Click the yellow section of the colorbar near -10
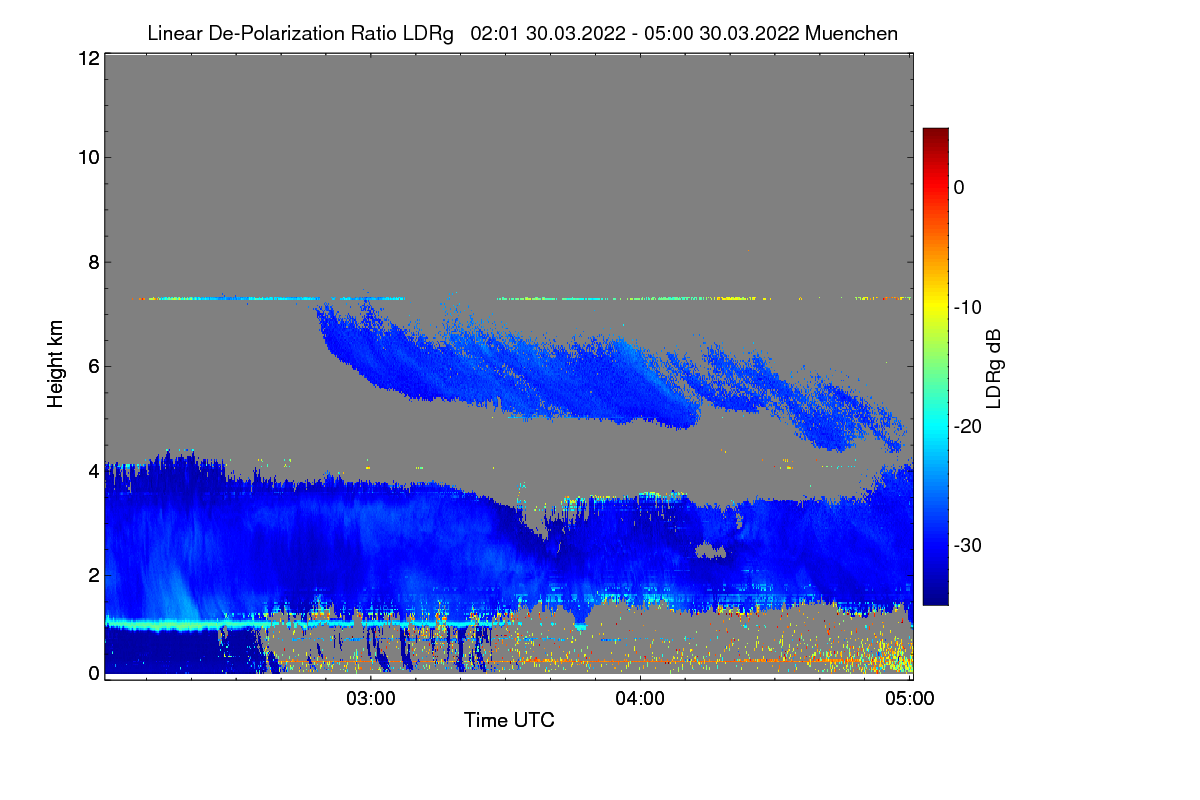This screenshot has width=1200, height=800. point(935,305)
